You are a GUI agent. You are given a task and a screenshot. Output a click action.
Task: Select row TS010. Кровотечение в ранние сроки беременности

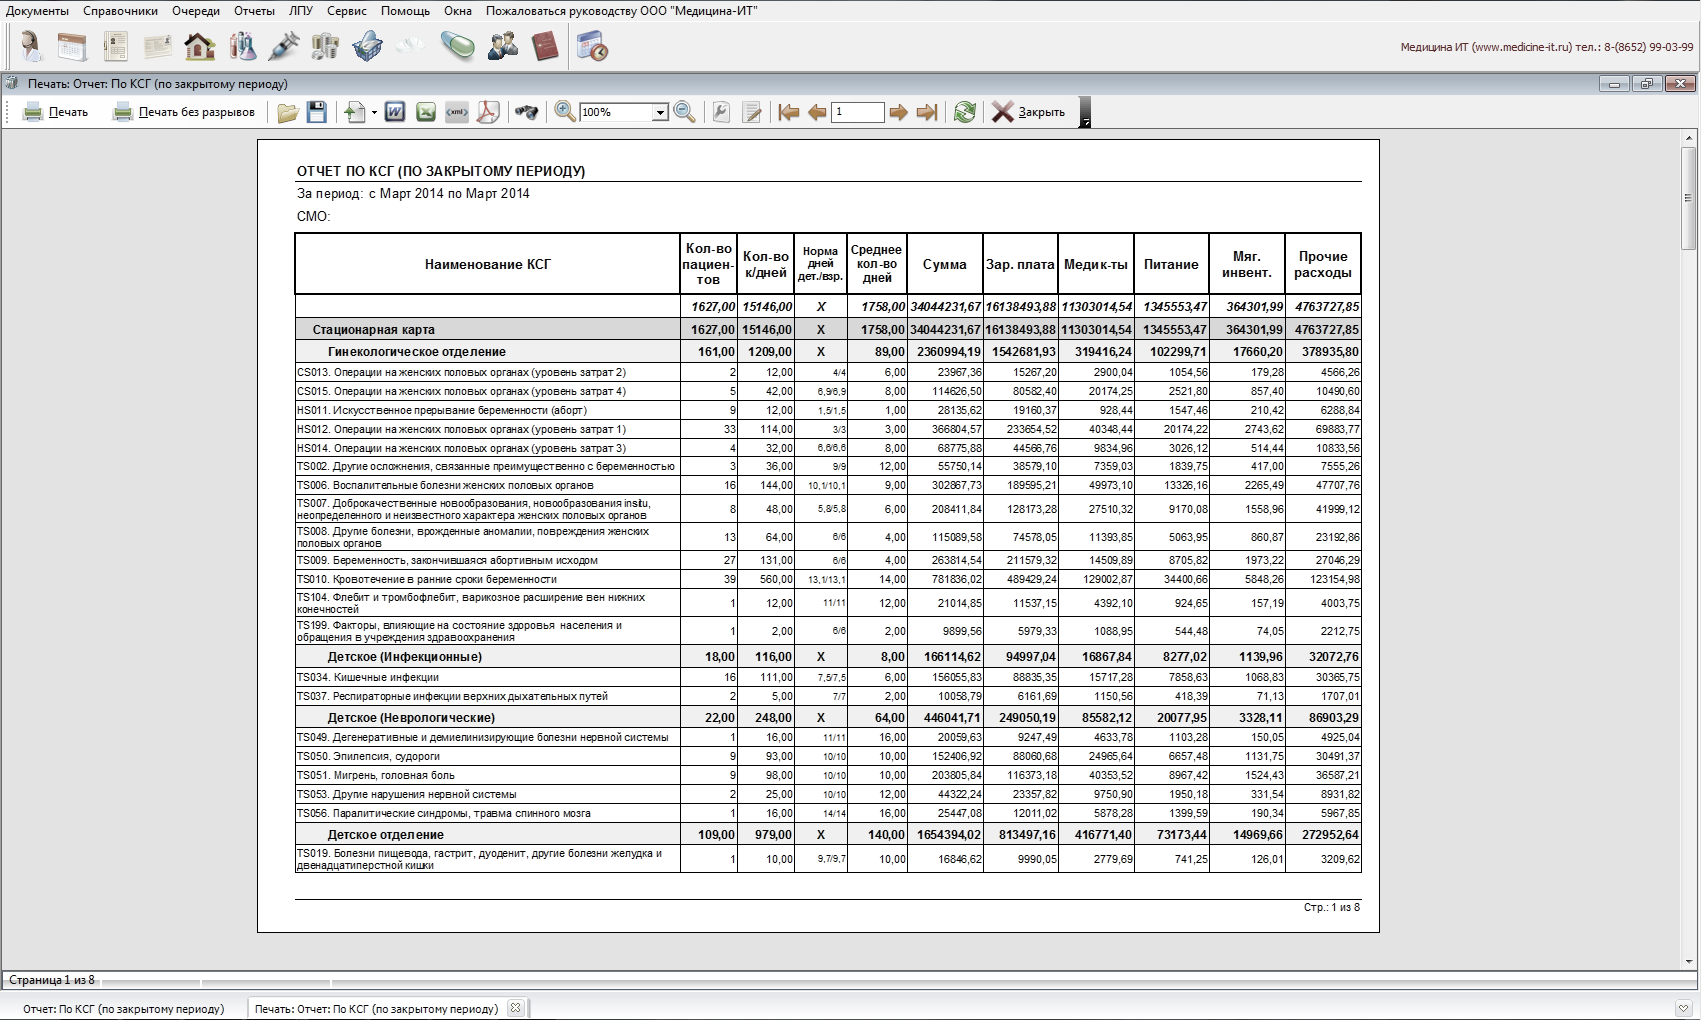[x=828, y=579]
